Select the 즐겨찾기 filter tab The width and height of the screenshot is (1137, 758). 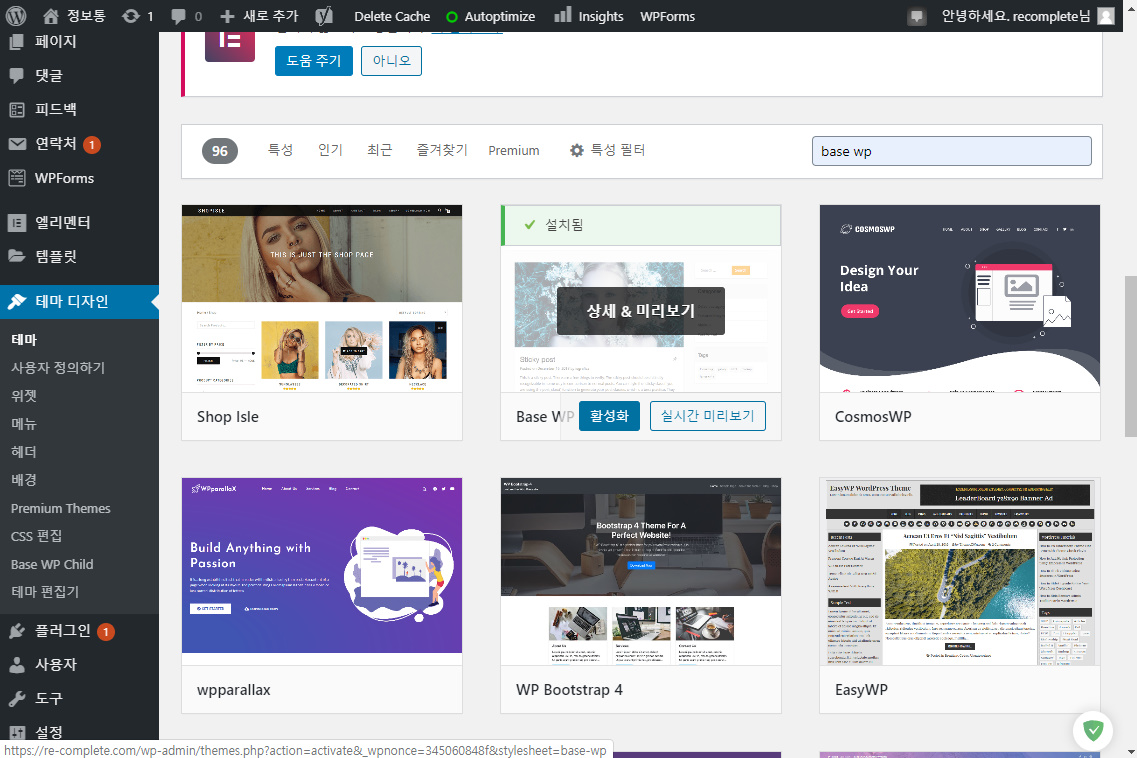point(442,150)
